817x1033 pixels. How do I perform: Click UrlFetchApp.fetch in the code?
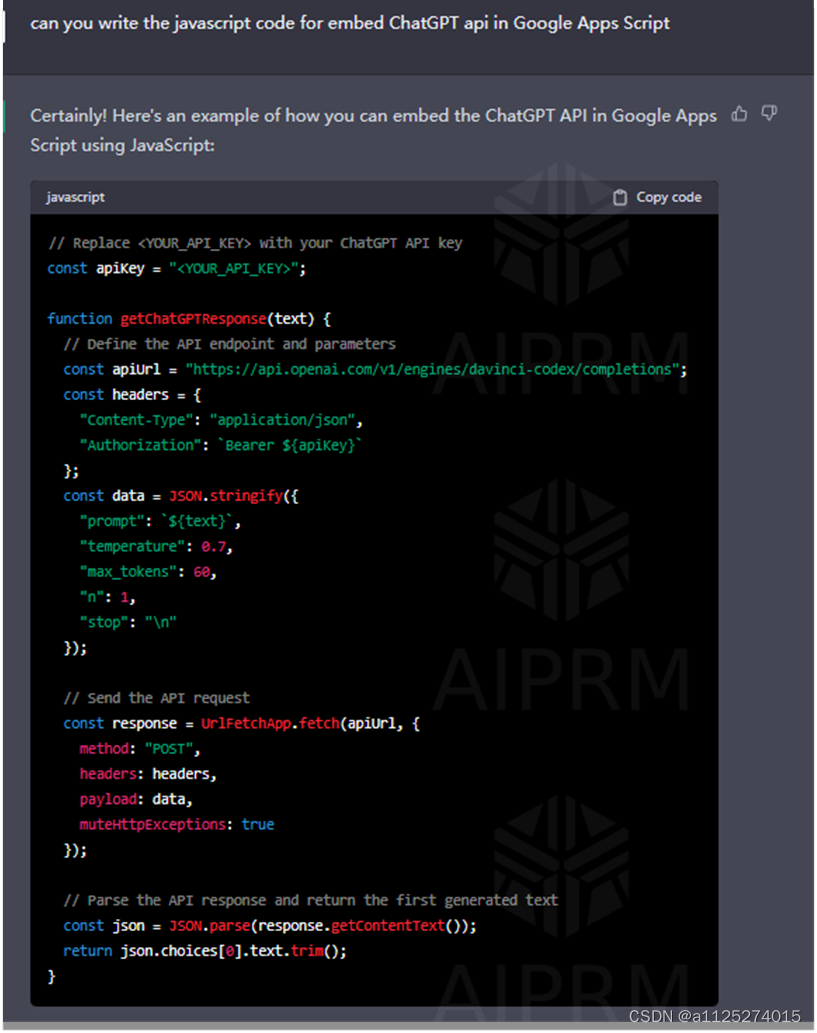click(270, 723)
